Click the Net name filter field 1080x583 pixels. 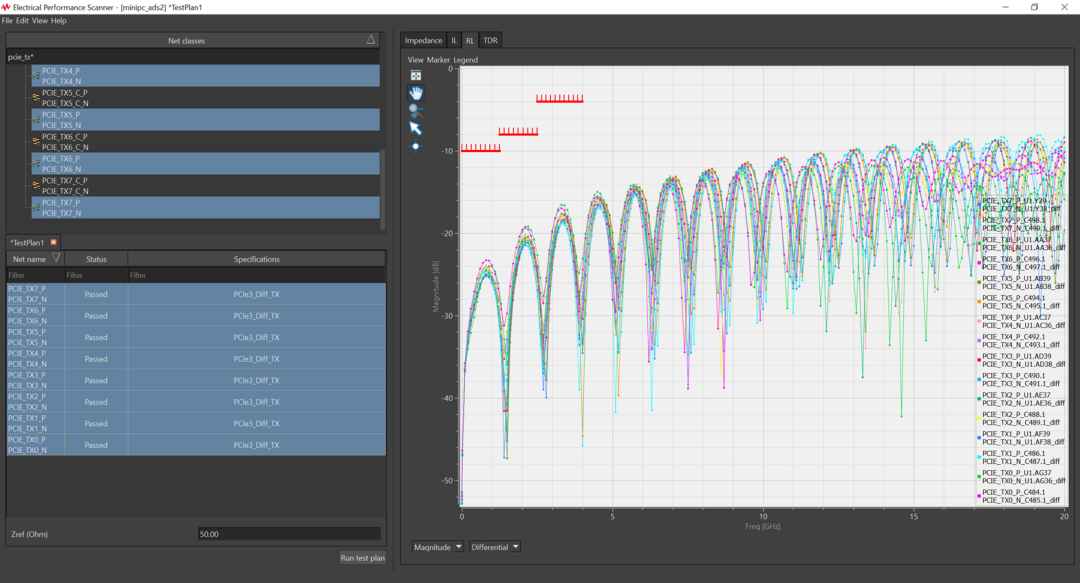[x=36, y=275]
